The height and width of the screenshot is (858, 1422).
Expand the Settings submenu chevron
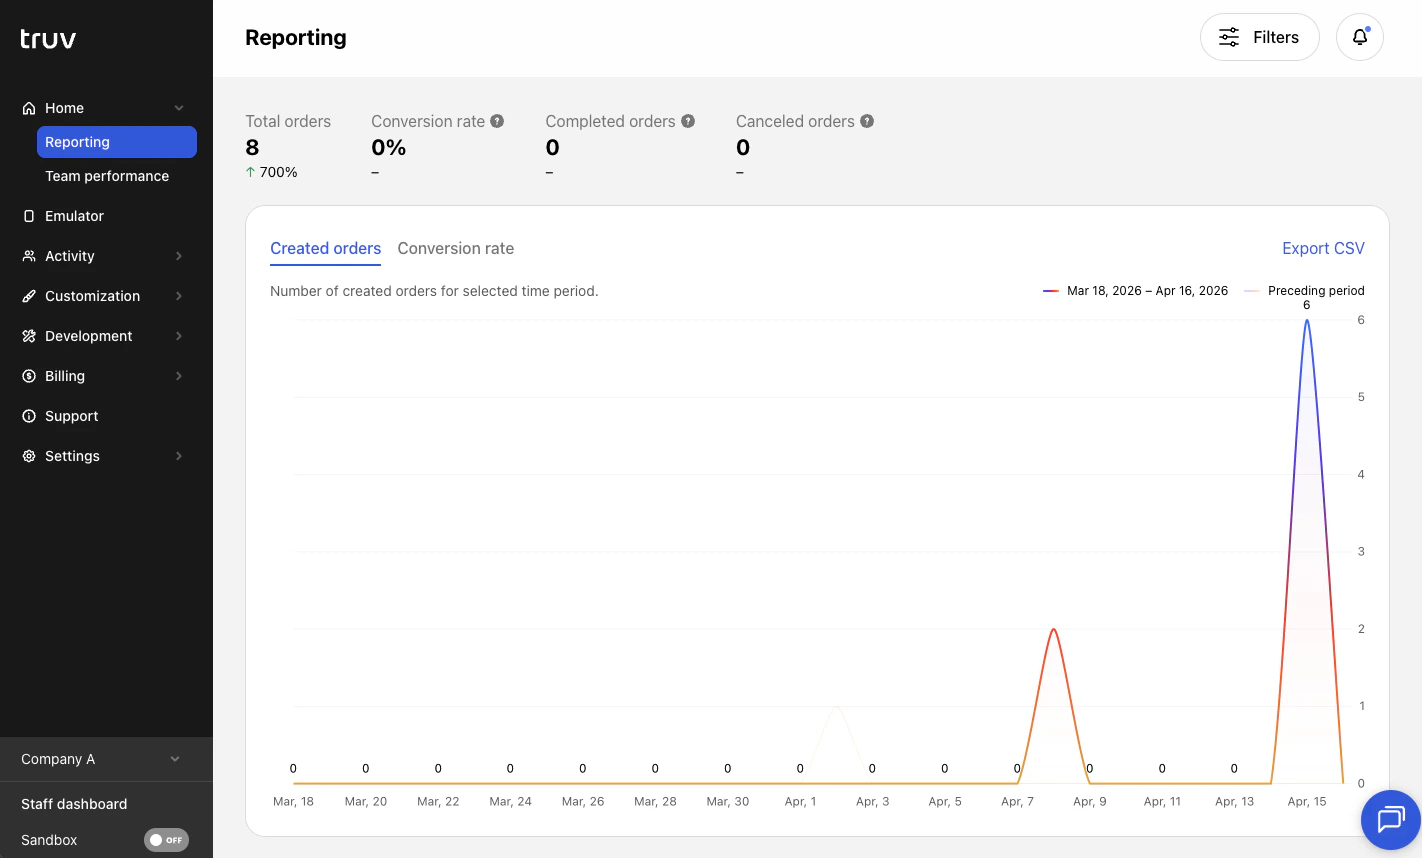coord(179,456)
